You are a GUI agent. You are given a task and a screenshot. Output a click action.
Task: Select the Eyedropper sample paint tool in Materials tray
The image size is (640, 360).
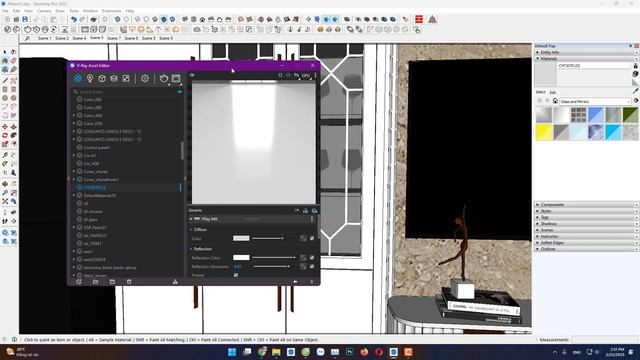pos(636,91)
